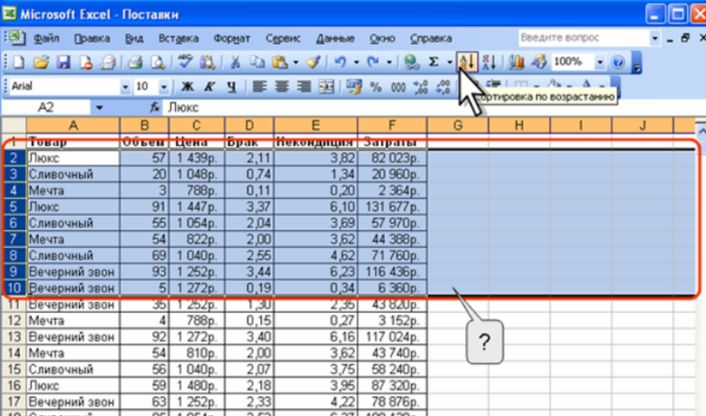706x416 pixels.
Task: Click row header 12
Action: (x=15, y=320)
